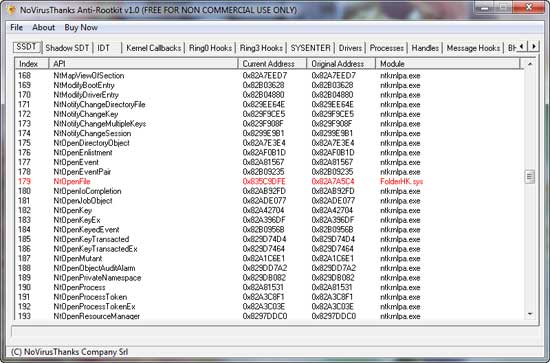Select the NtNotifyChangeSession row

tap(269, 133)
